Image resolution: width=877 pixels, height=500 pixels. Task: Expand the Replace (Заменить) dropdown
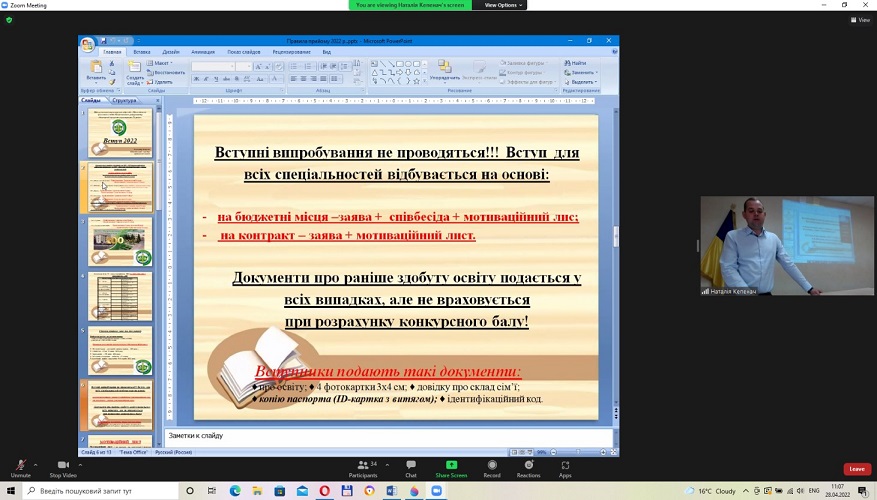pyautogui.click(x=581, y=73)
